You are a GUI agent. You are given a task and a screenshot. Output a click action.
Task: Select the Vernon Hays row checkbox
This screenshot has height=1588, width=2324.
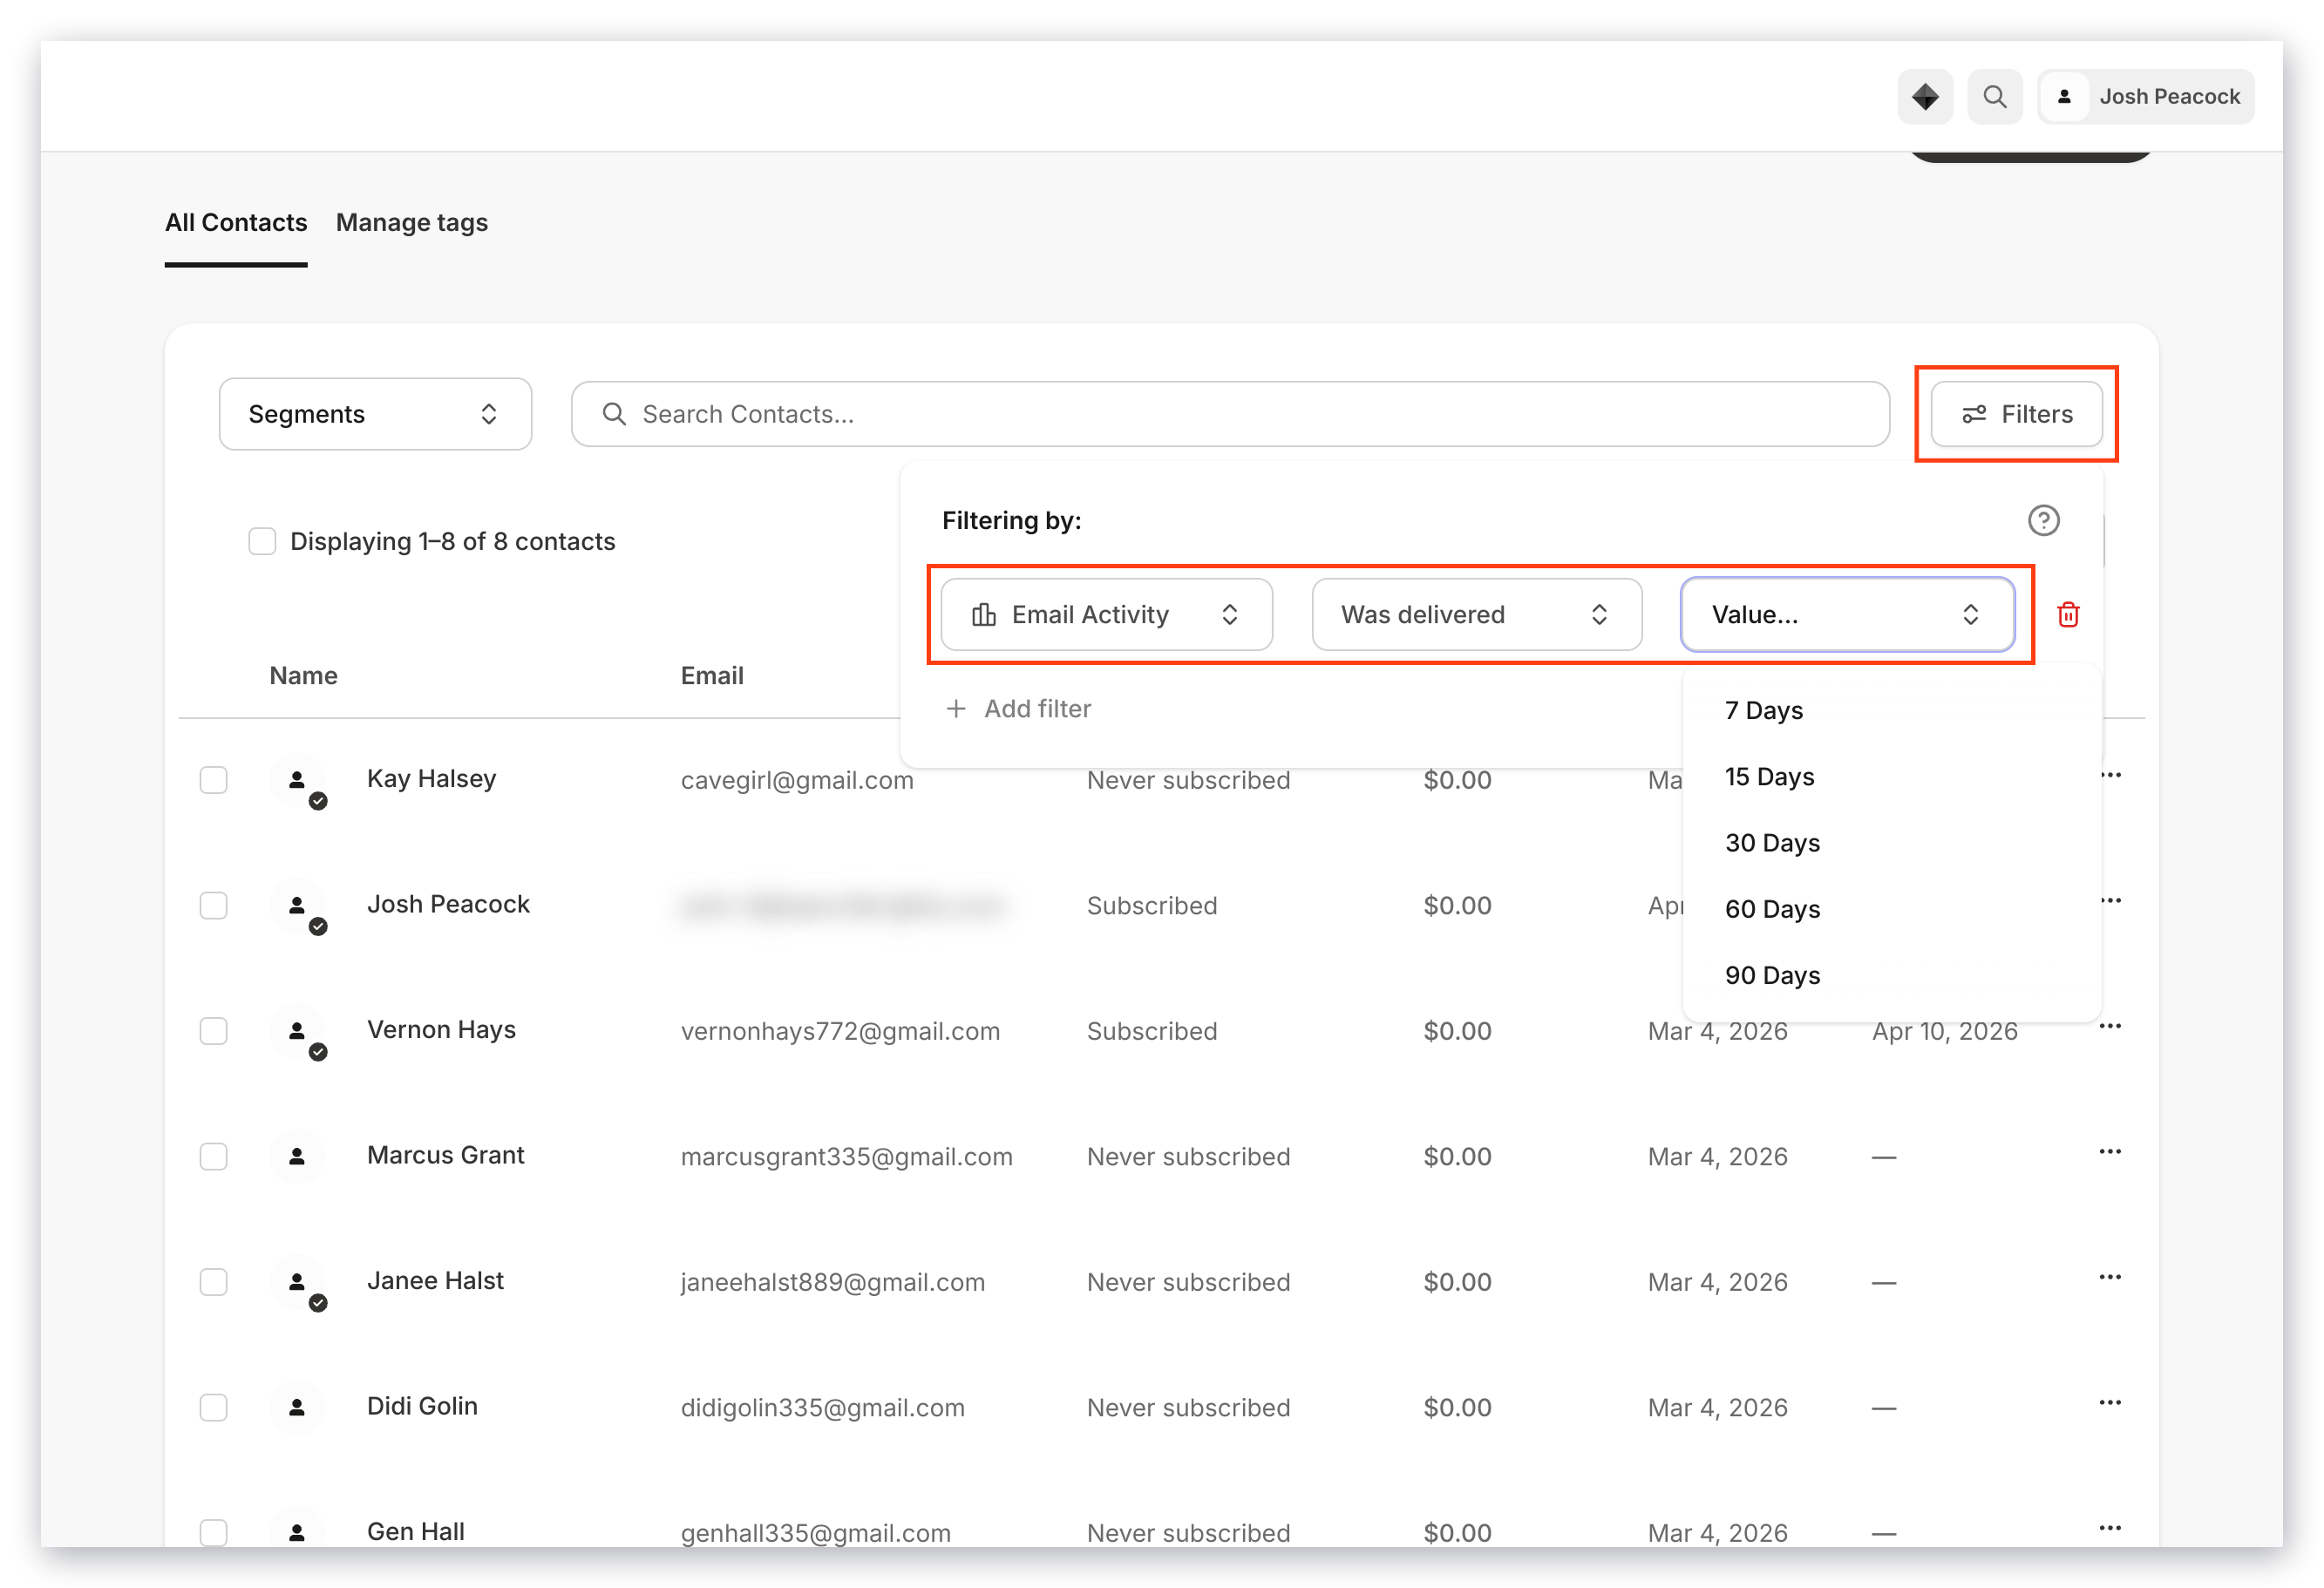(x=213, y=1030)
